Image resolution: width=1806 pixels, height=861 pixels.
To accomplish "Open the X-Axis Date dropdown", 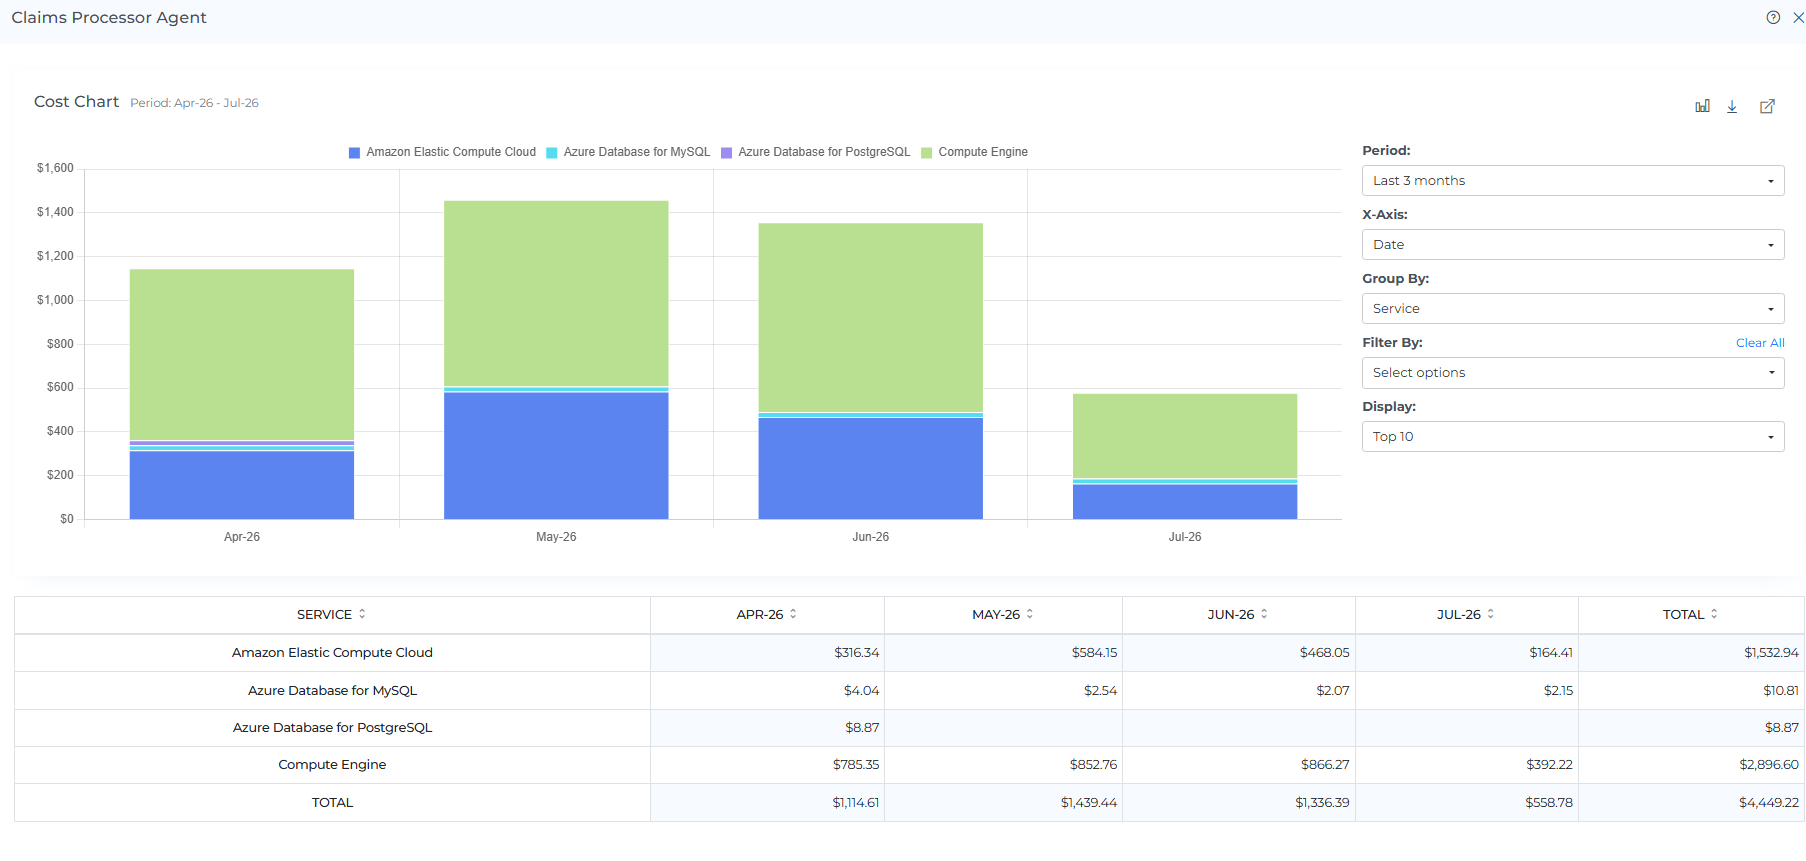I will click(1573, 245).
